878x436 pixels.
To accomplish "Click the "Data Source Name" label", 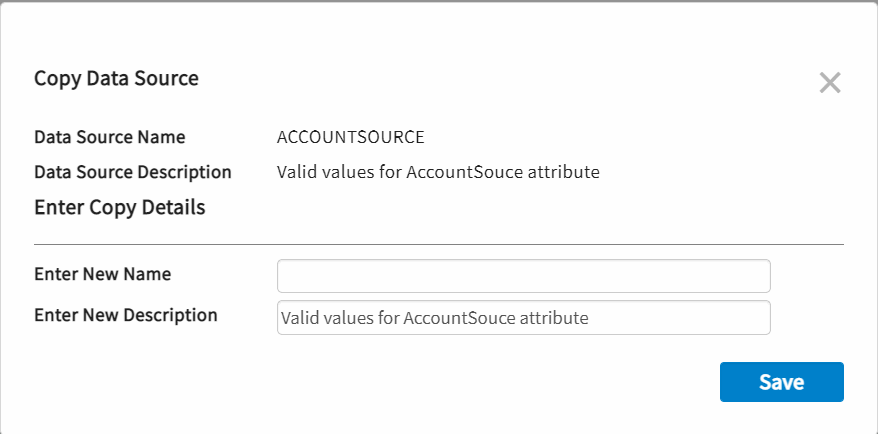I will (x=109, y=137).
